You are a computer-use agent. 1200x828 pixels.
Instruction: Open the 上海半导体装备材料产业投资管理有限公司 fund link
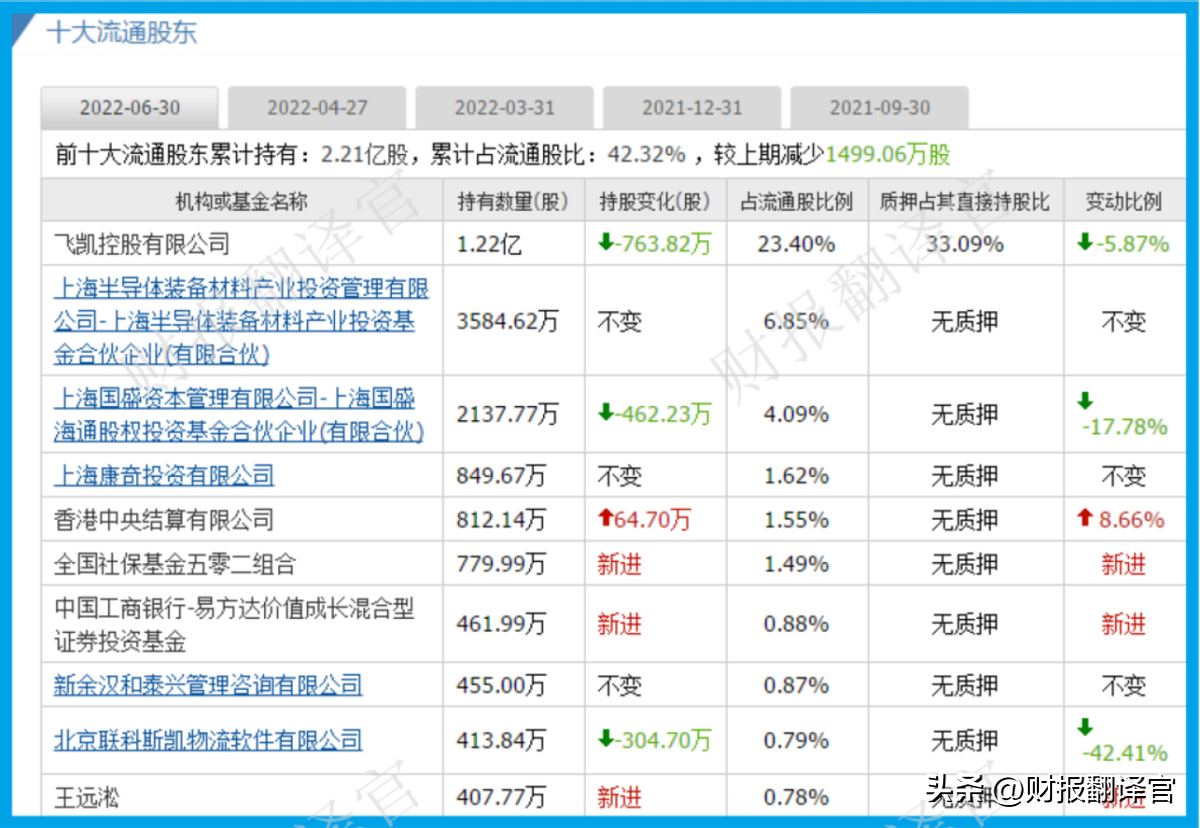pyautogui.click(x=241, y=322)
